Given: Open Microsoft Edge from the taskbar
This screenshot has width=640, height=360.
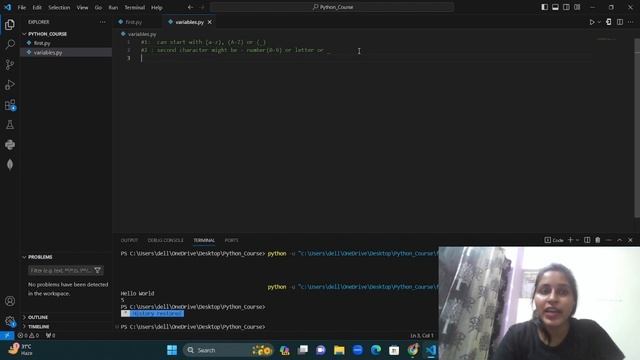Looking at the screenshot, I should (376, 350).
